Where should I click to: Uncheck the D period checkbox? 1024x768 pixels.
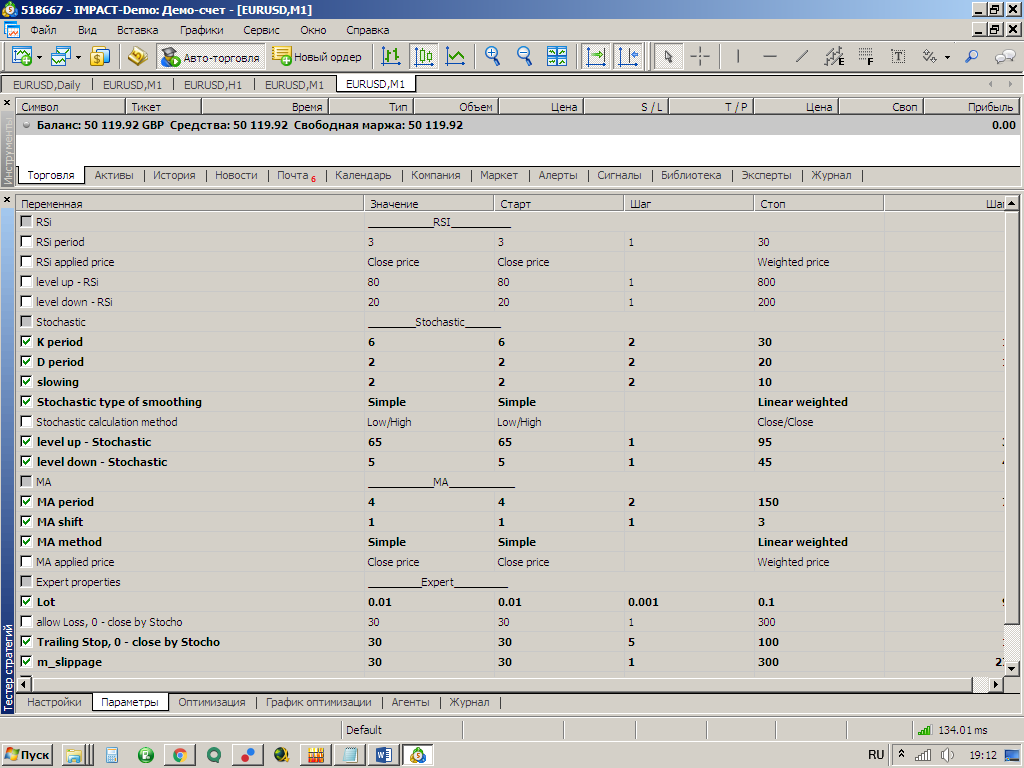26,361
